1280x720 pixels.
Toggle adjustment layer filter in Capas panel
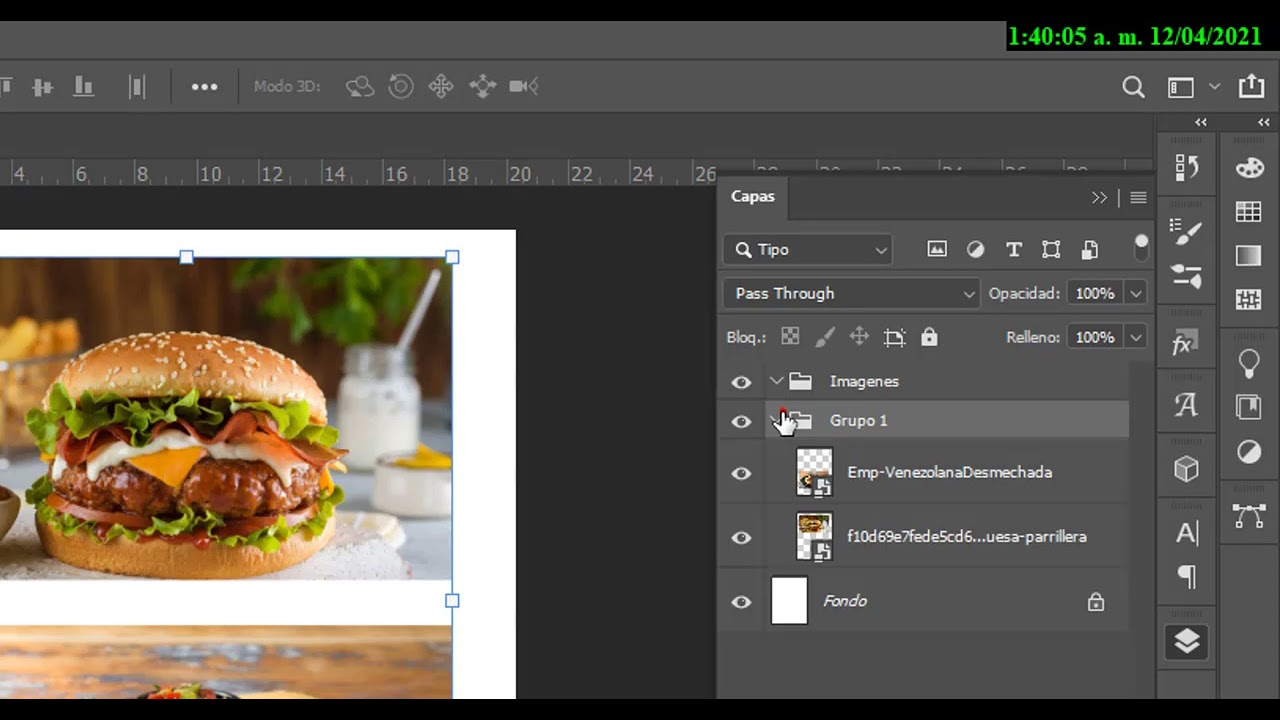pyautogui.click(x=975, y=249)
